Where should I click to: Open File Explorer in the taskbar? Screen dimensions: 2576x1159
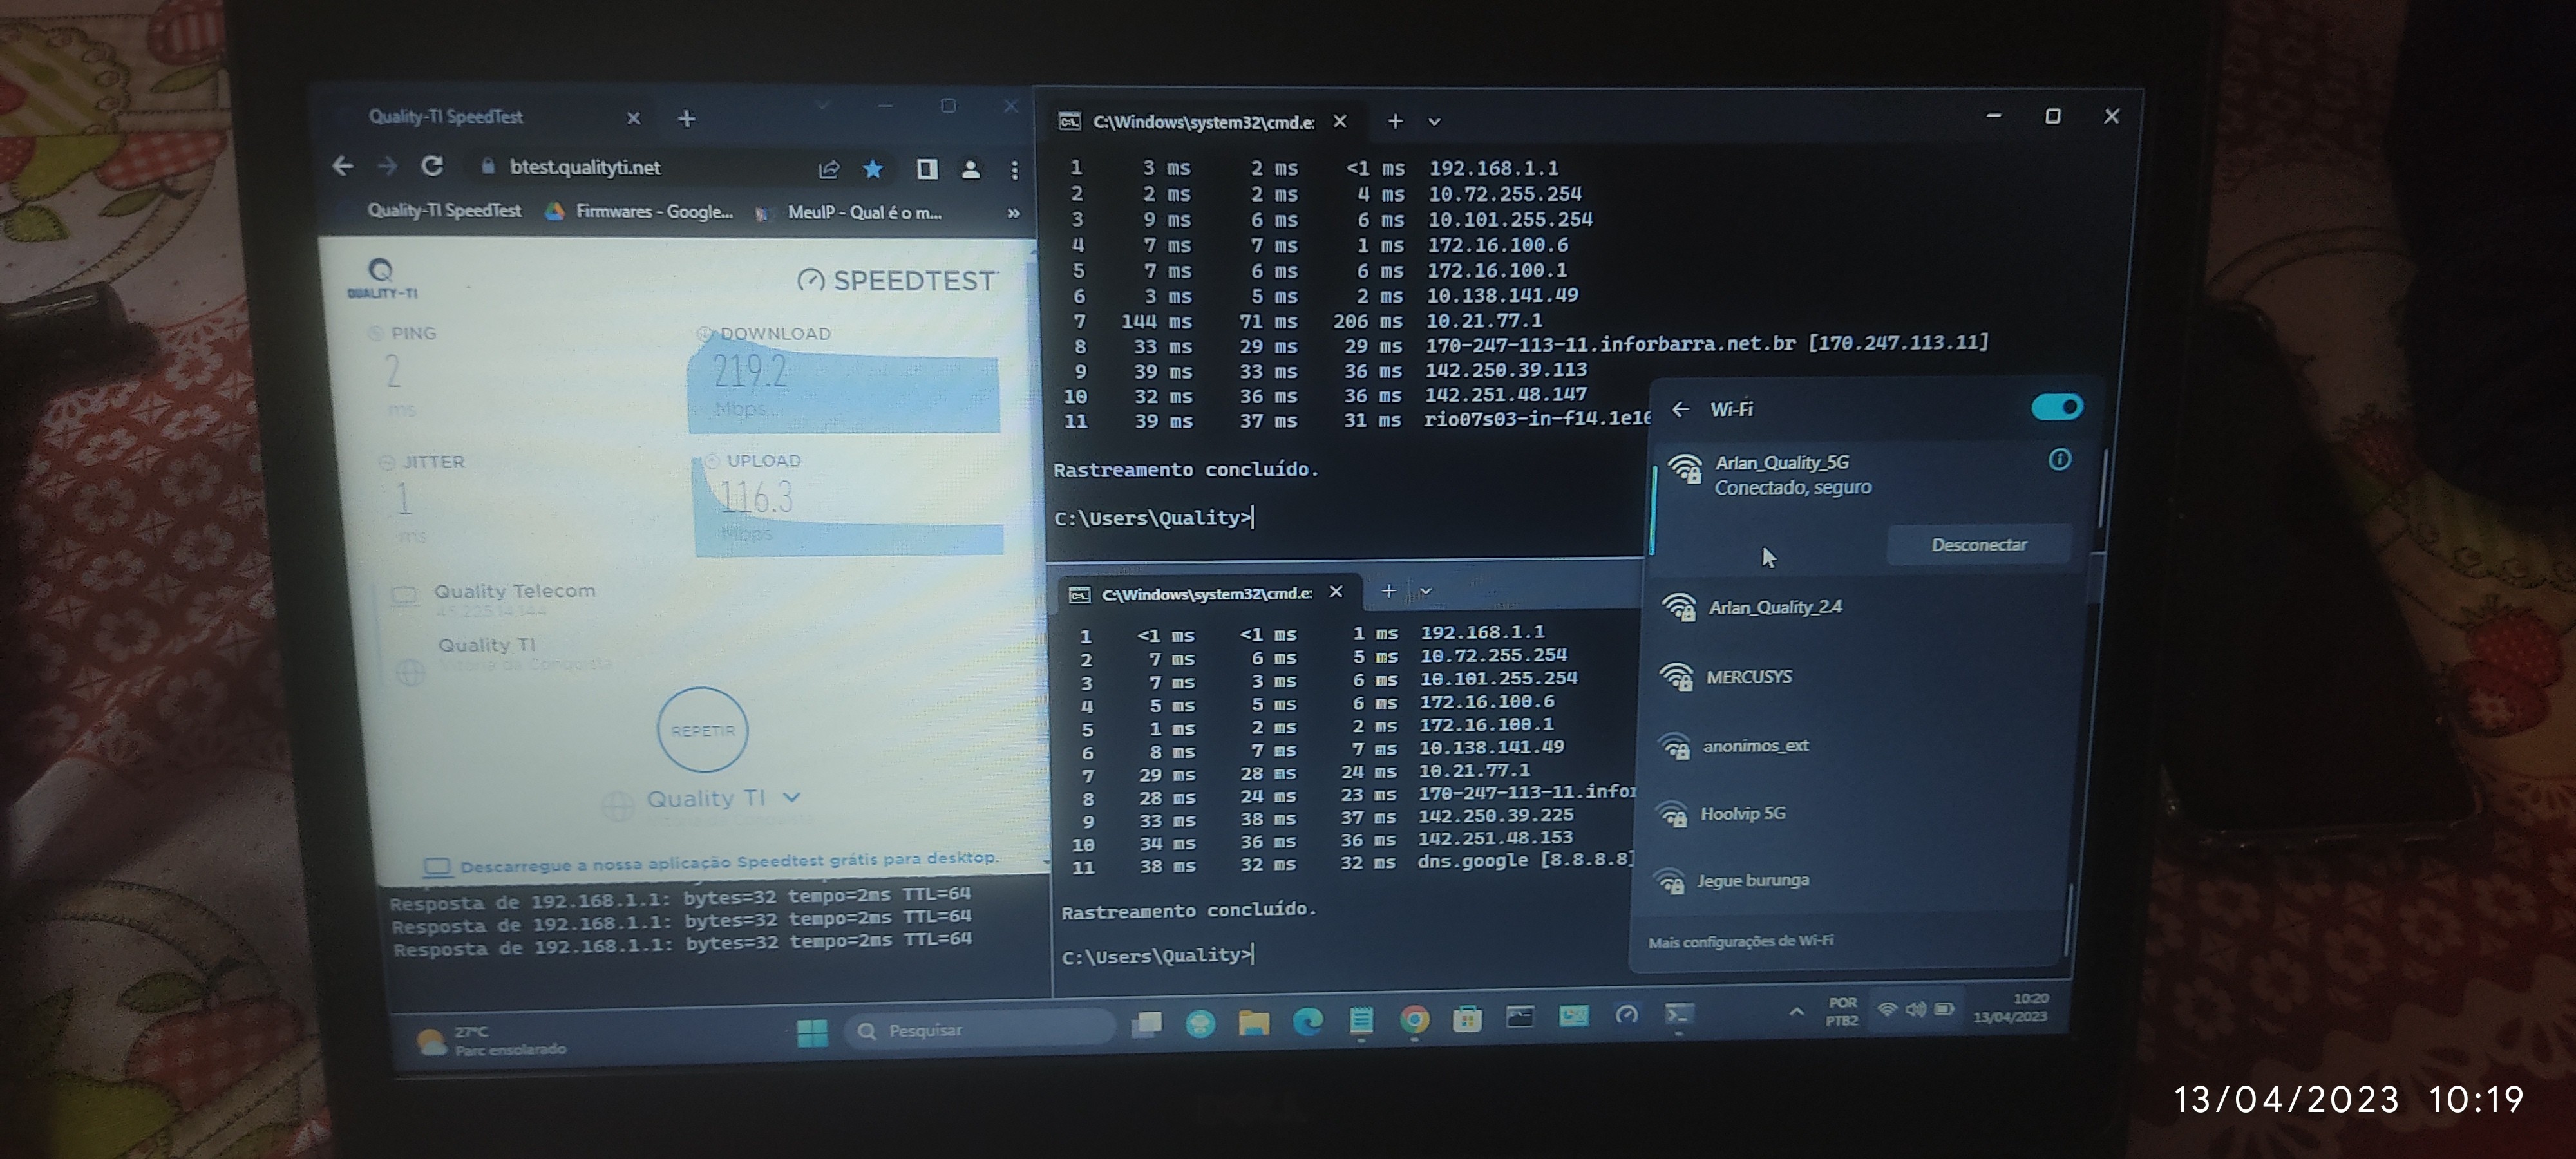tap(1253, 1021)
